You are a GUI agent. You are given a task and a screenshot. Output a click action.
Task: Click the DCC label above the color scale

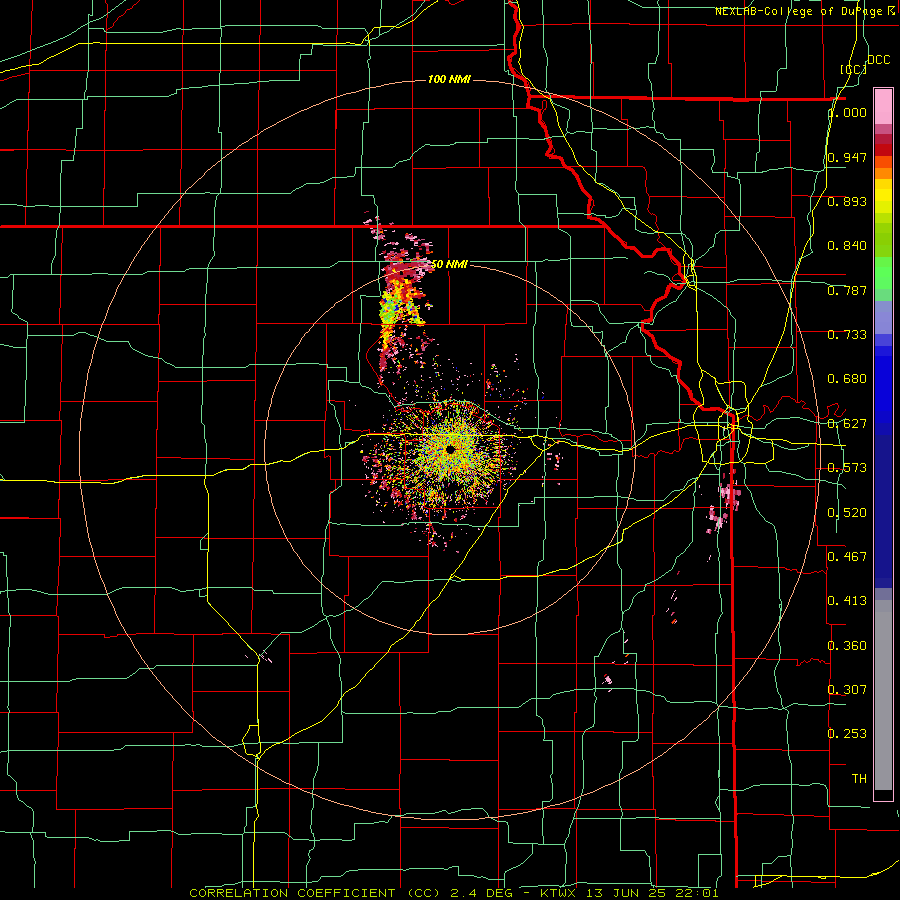[879, 60]
